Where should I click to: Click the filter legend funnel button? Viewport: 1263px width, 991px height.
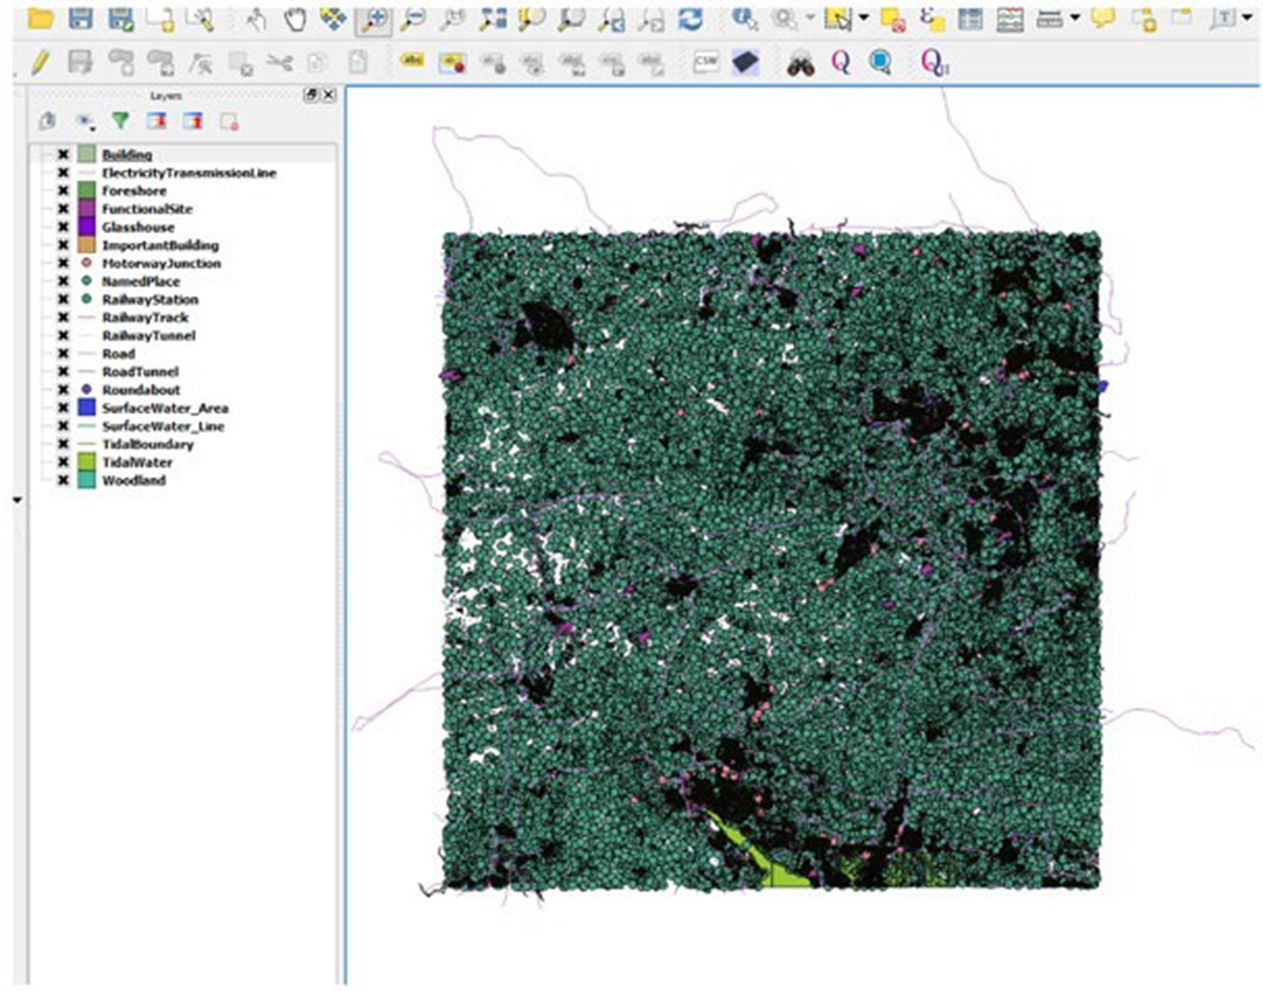tap(122, 122)
